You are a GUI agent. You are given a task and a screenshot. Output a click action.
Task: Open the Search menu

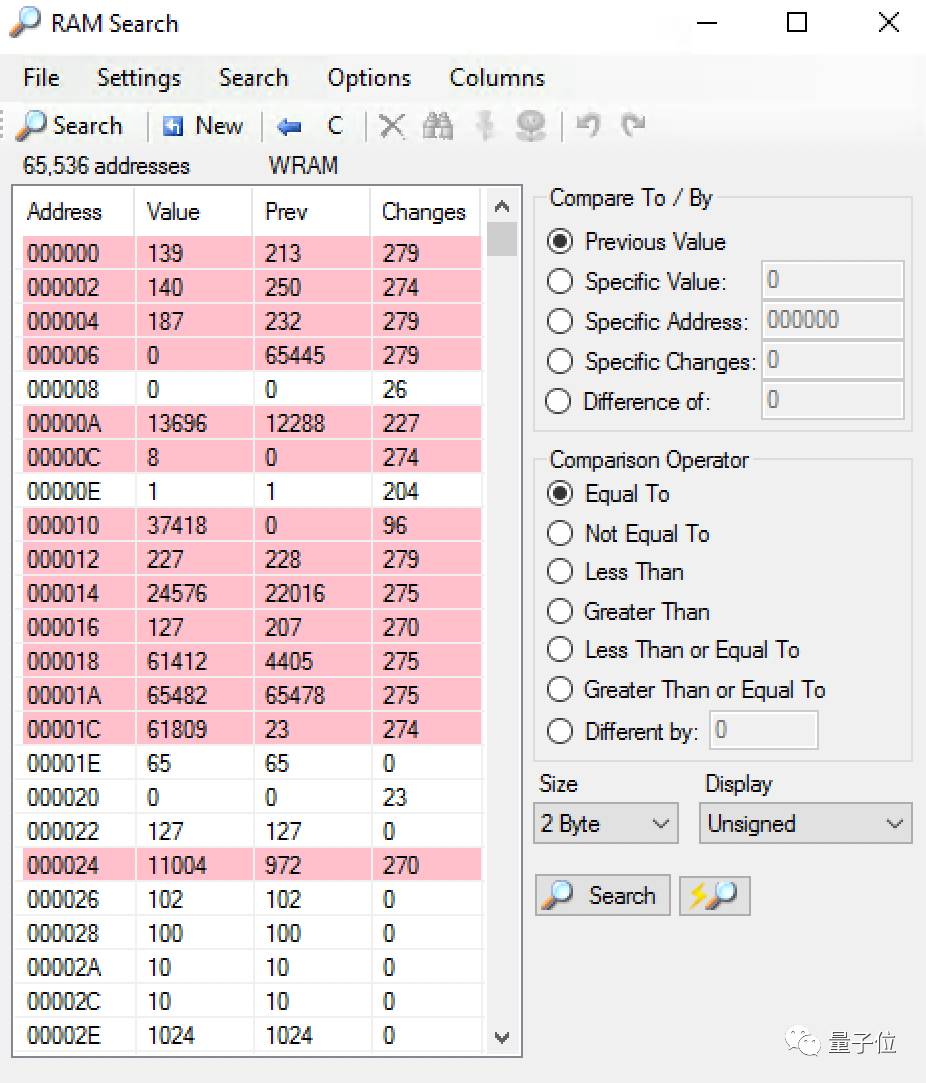[x=253, y=77]
